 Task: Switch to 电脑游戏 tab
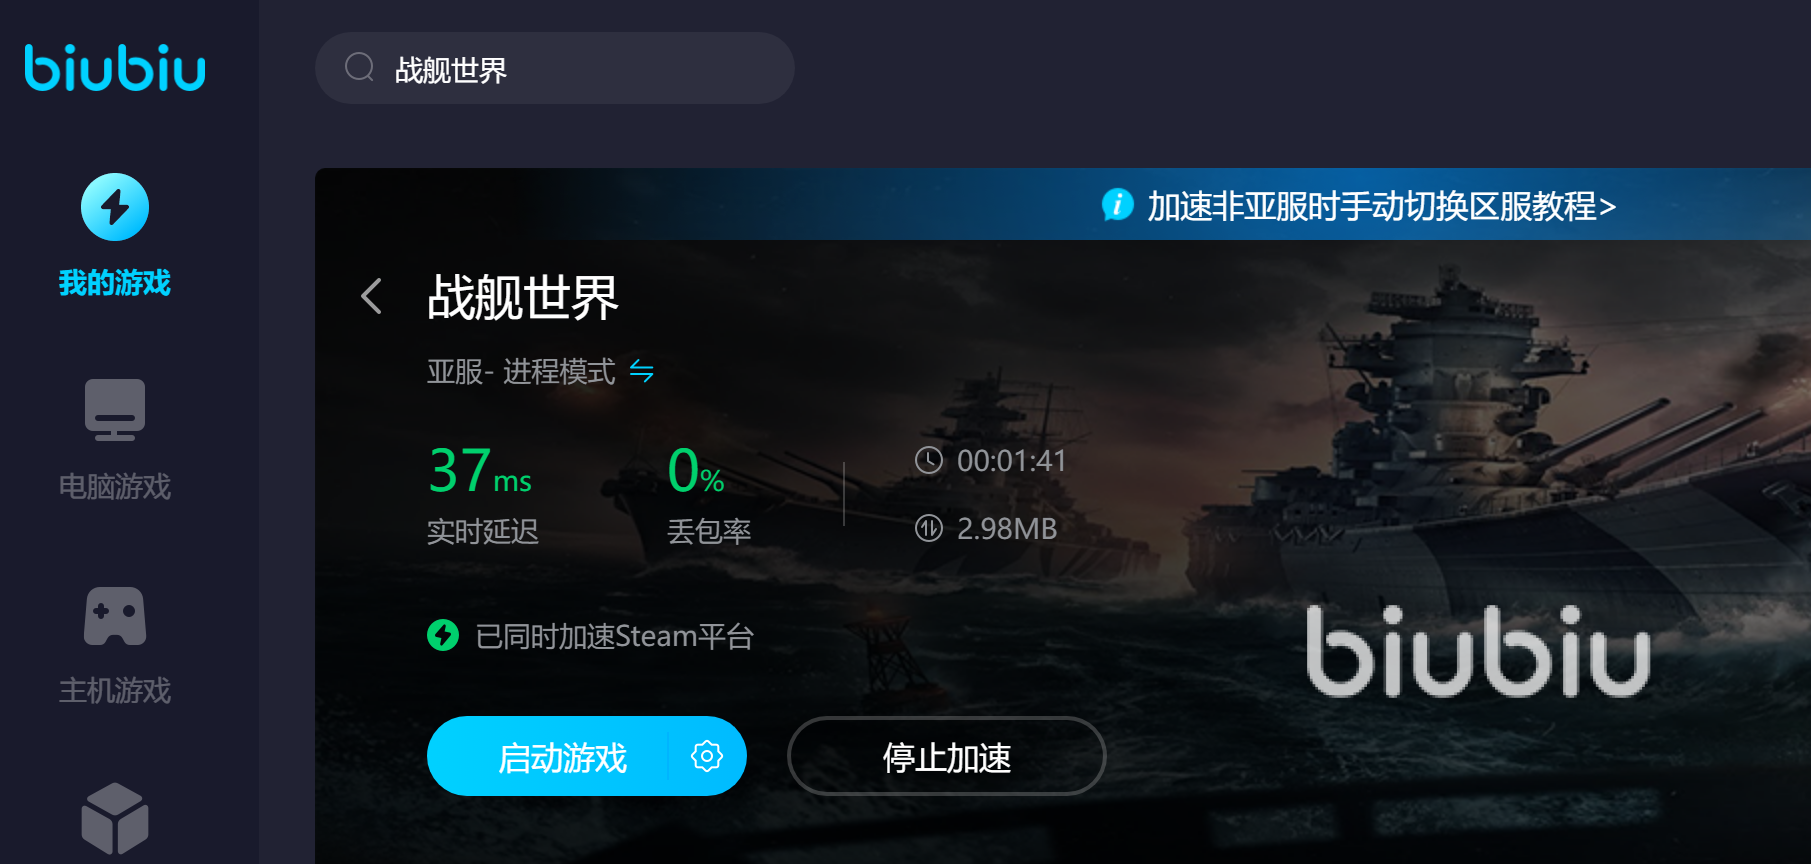click(115, 487)
